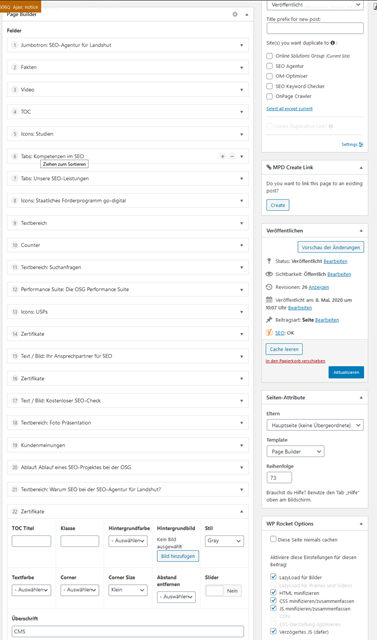Click the minus icon on Tabs: Kompetenzen row

click(x=232, y=156)
